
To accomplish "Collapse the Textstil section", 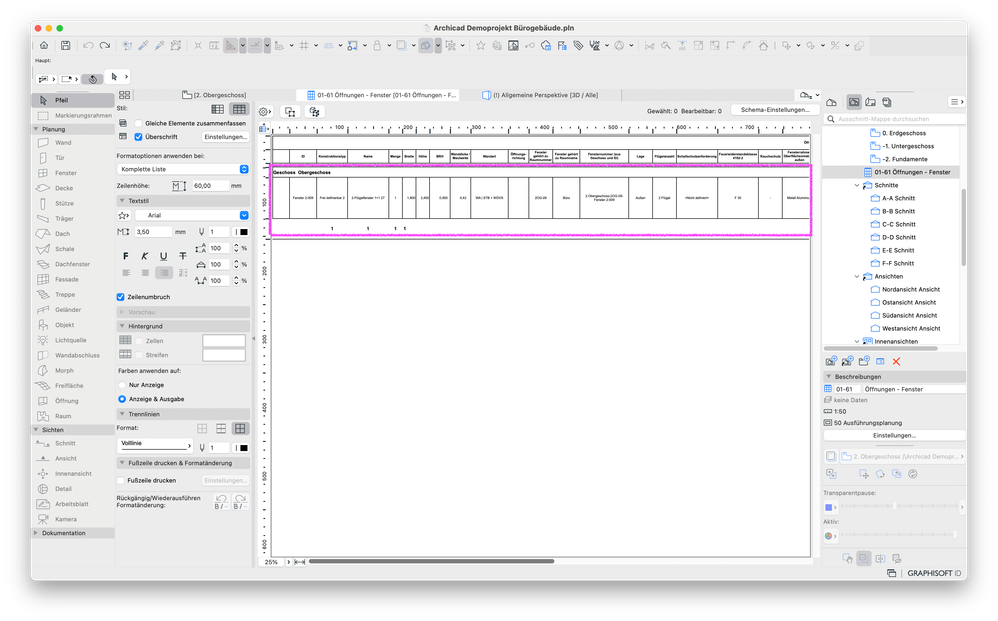I will [x=122, y=200].
